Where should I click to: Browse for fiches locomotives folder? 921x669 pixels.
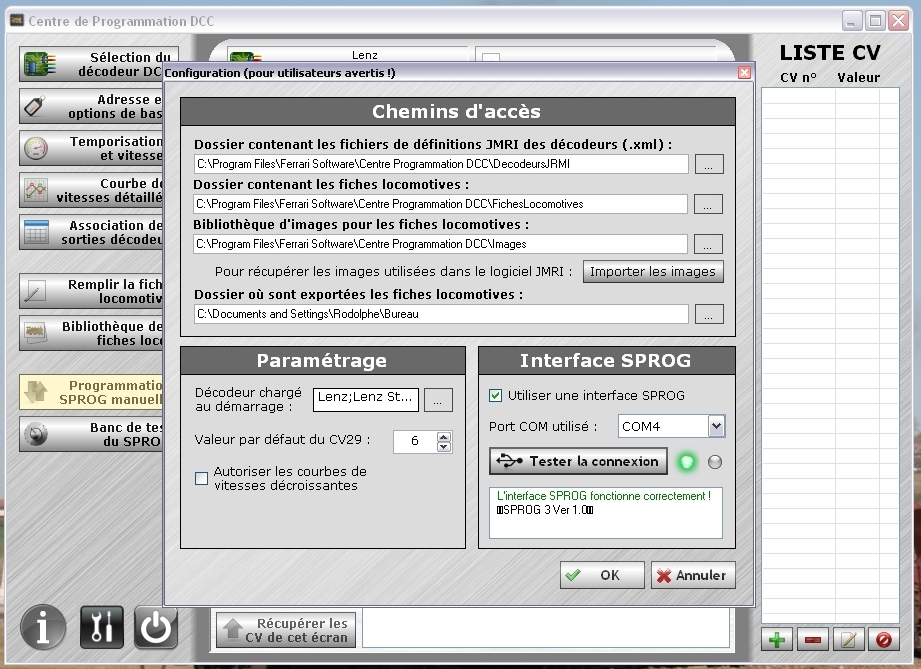tap(708, 204)
